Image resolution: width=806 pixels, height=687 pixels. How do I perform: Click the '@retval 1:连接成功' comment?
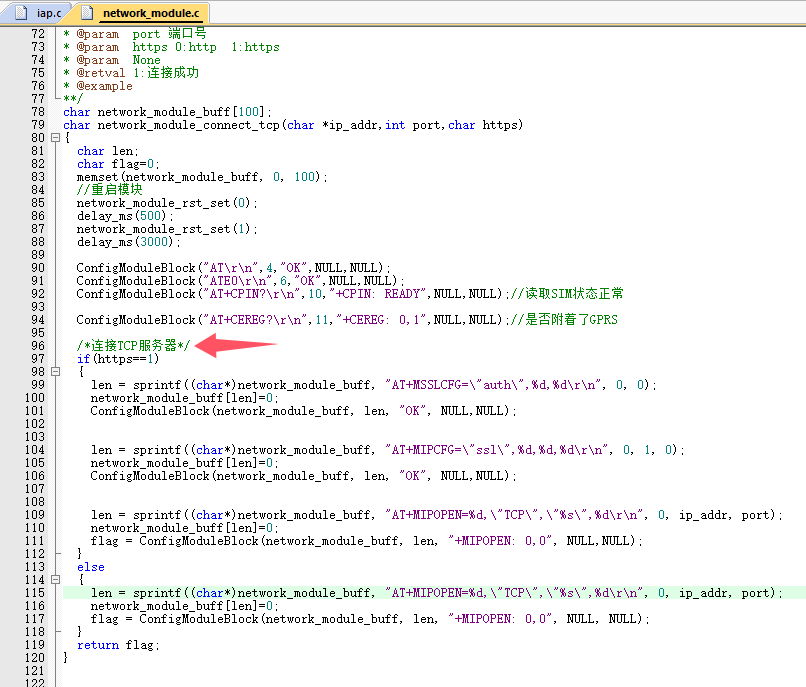131,73
